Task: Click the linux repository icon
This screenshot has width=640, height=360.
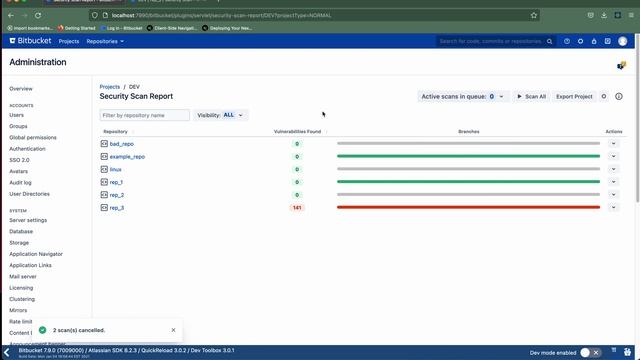Action: tap(104, 169)
